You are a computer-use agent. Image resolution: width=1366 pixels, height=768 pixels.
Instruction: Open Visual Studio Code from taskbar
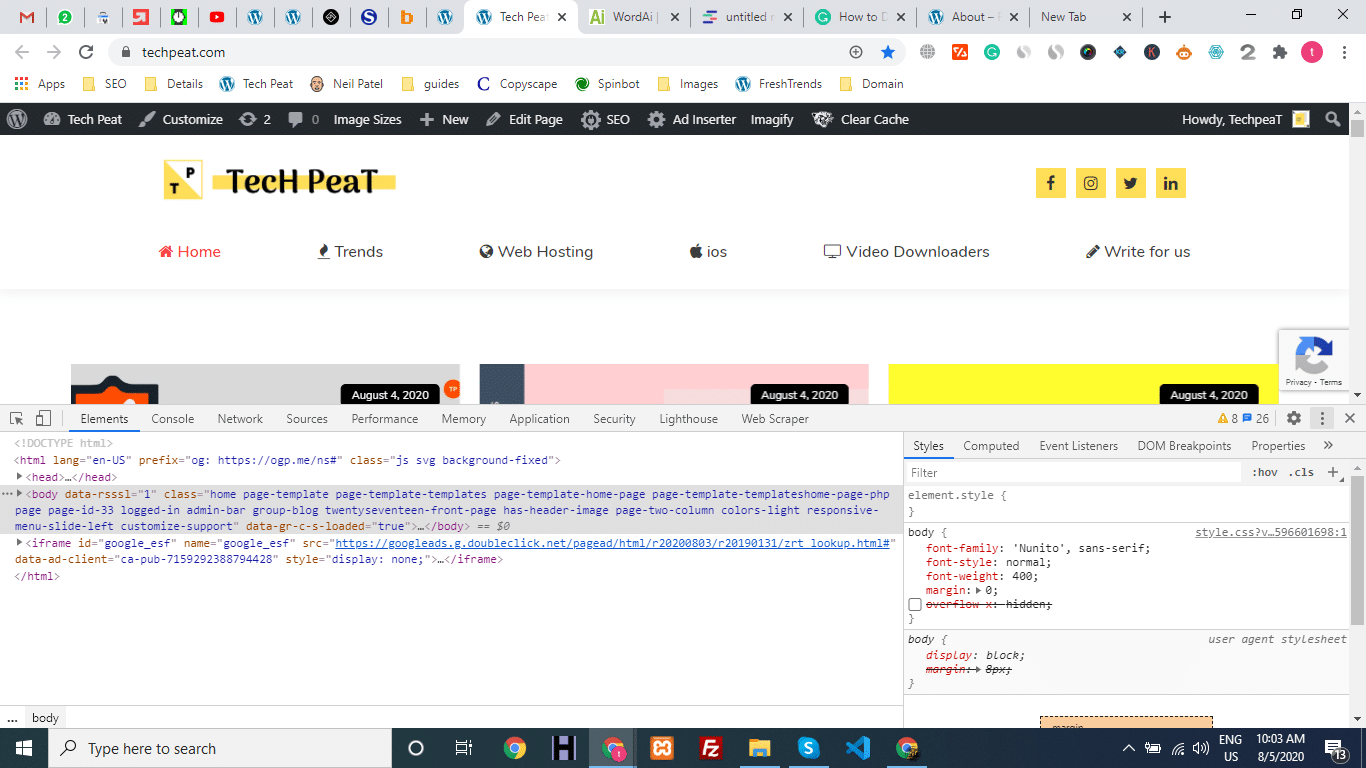[x=857, y=748]
